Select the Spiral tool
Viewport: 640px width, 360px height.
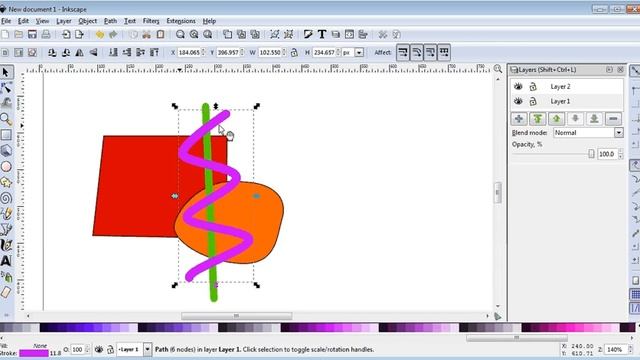coord(6,198)
